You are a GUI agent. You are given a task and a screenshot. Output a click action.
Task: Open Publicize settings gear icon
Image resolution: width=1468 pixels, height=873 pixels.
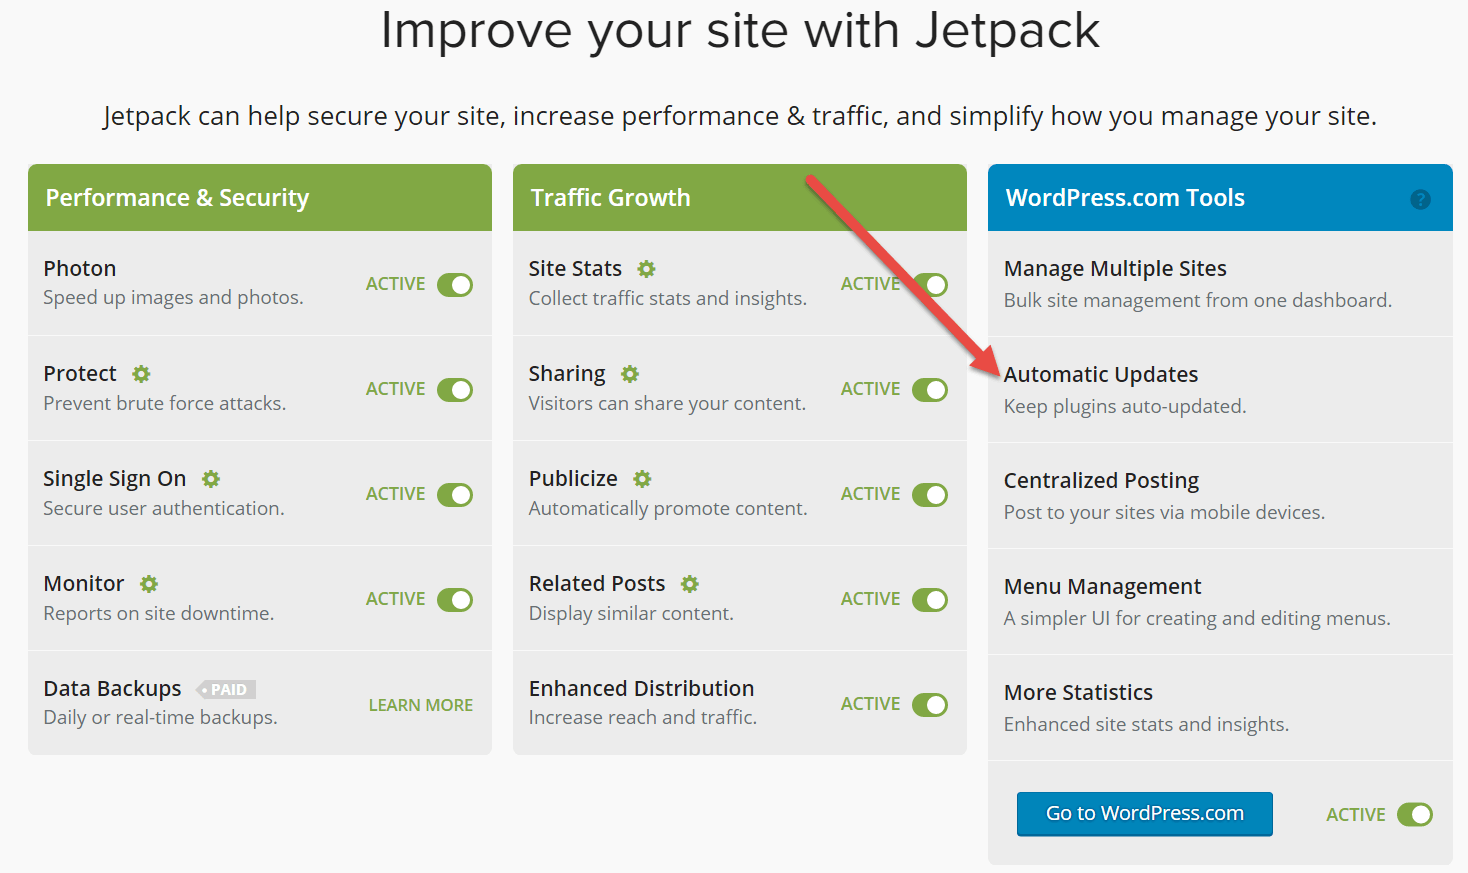click(643, 479)
